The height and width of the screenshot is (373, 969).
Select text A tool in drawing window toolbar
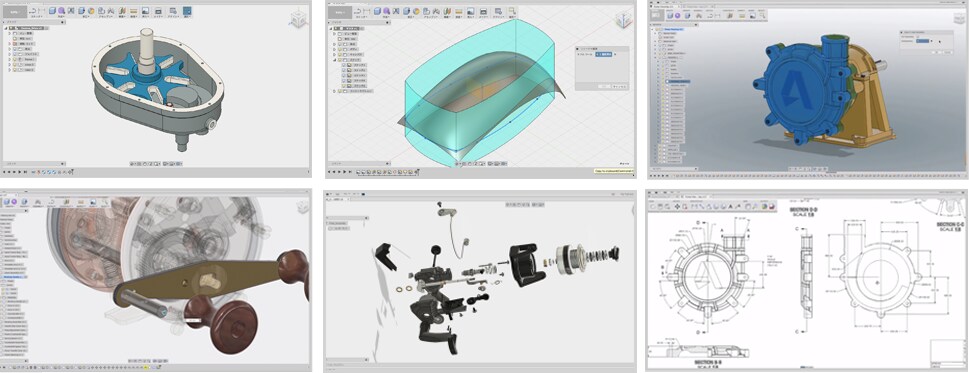click(730, 206)
